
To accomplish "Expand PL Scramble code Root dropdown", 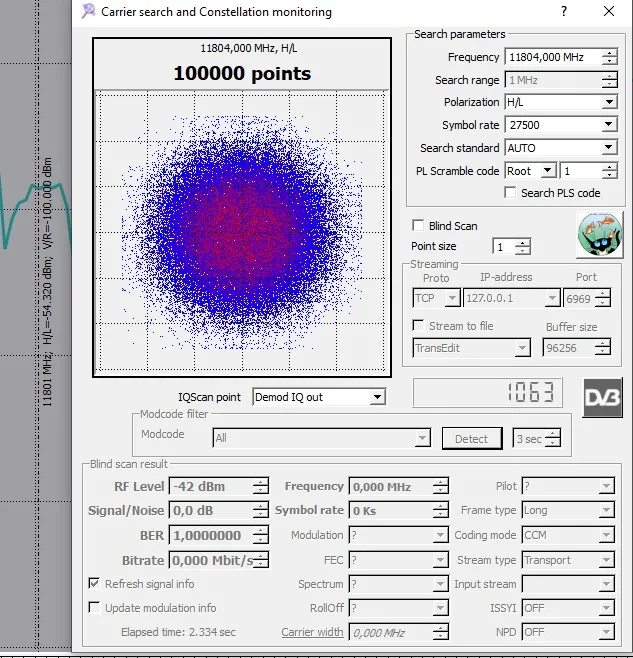I will 547,171.
